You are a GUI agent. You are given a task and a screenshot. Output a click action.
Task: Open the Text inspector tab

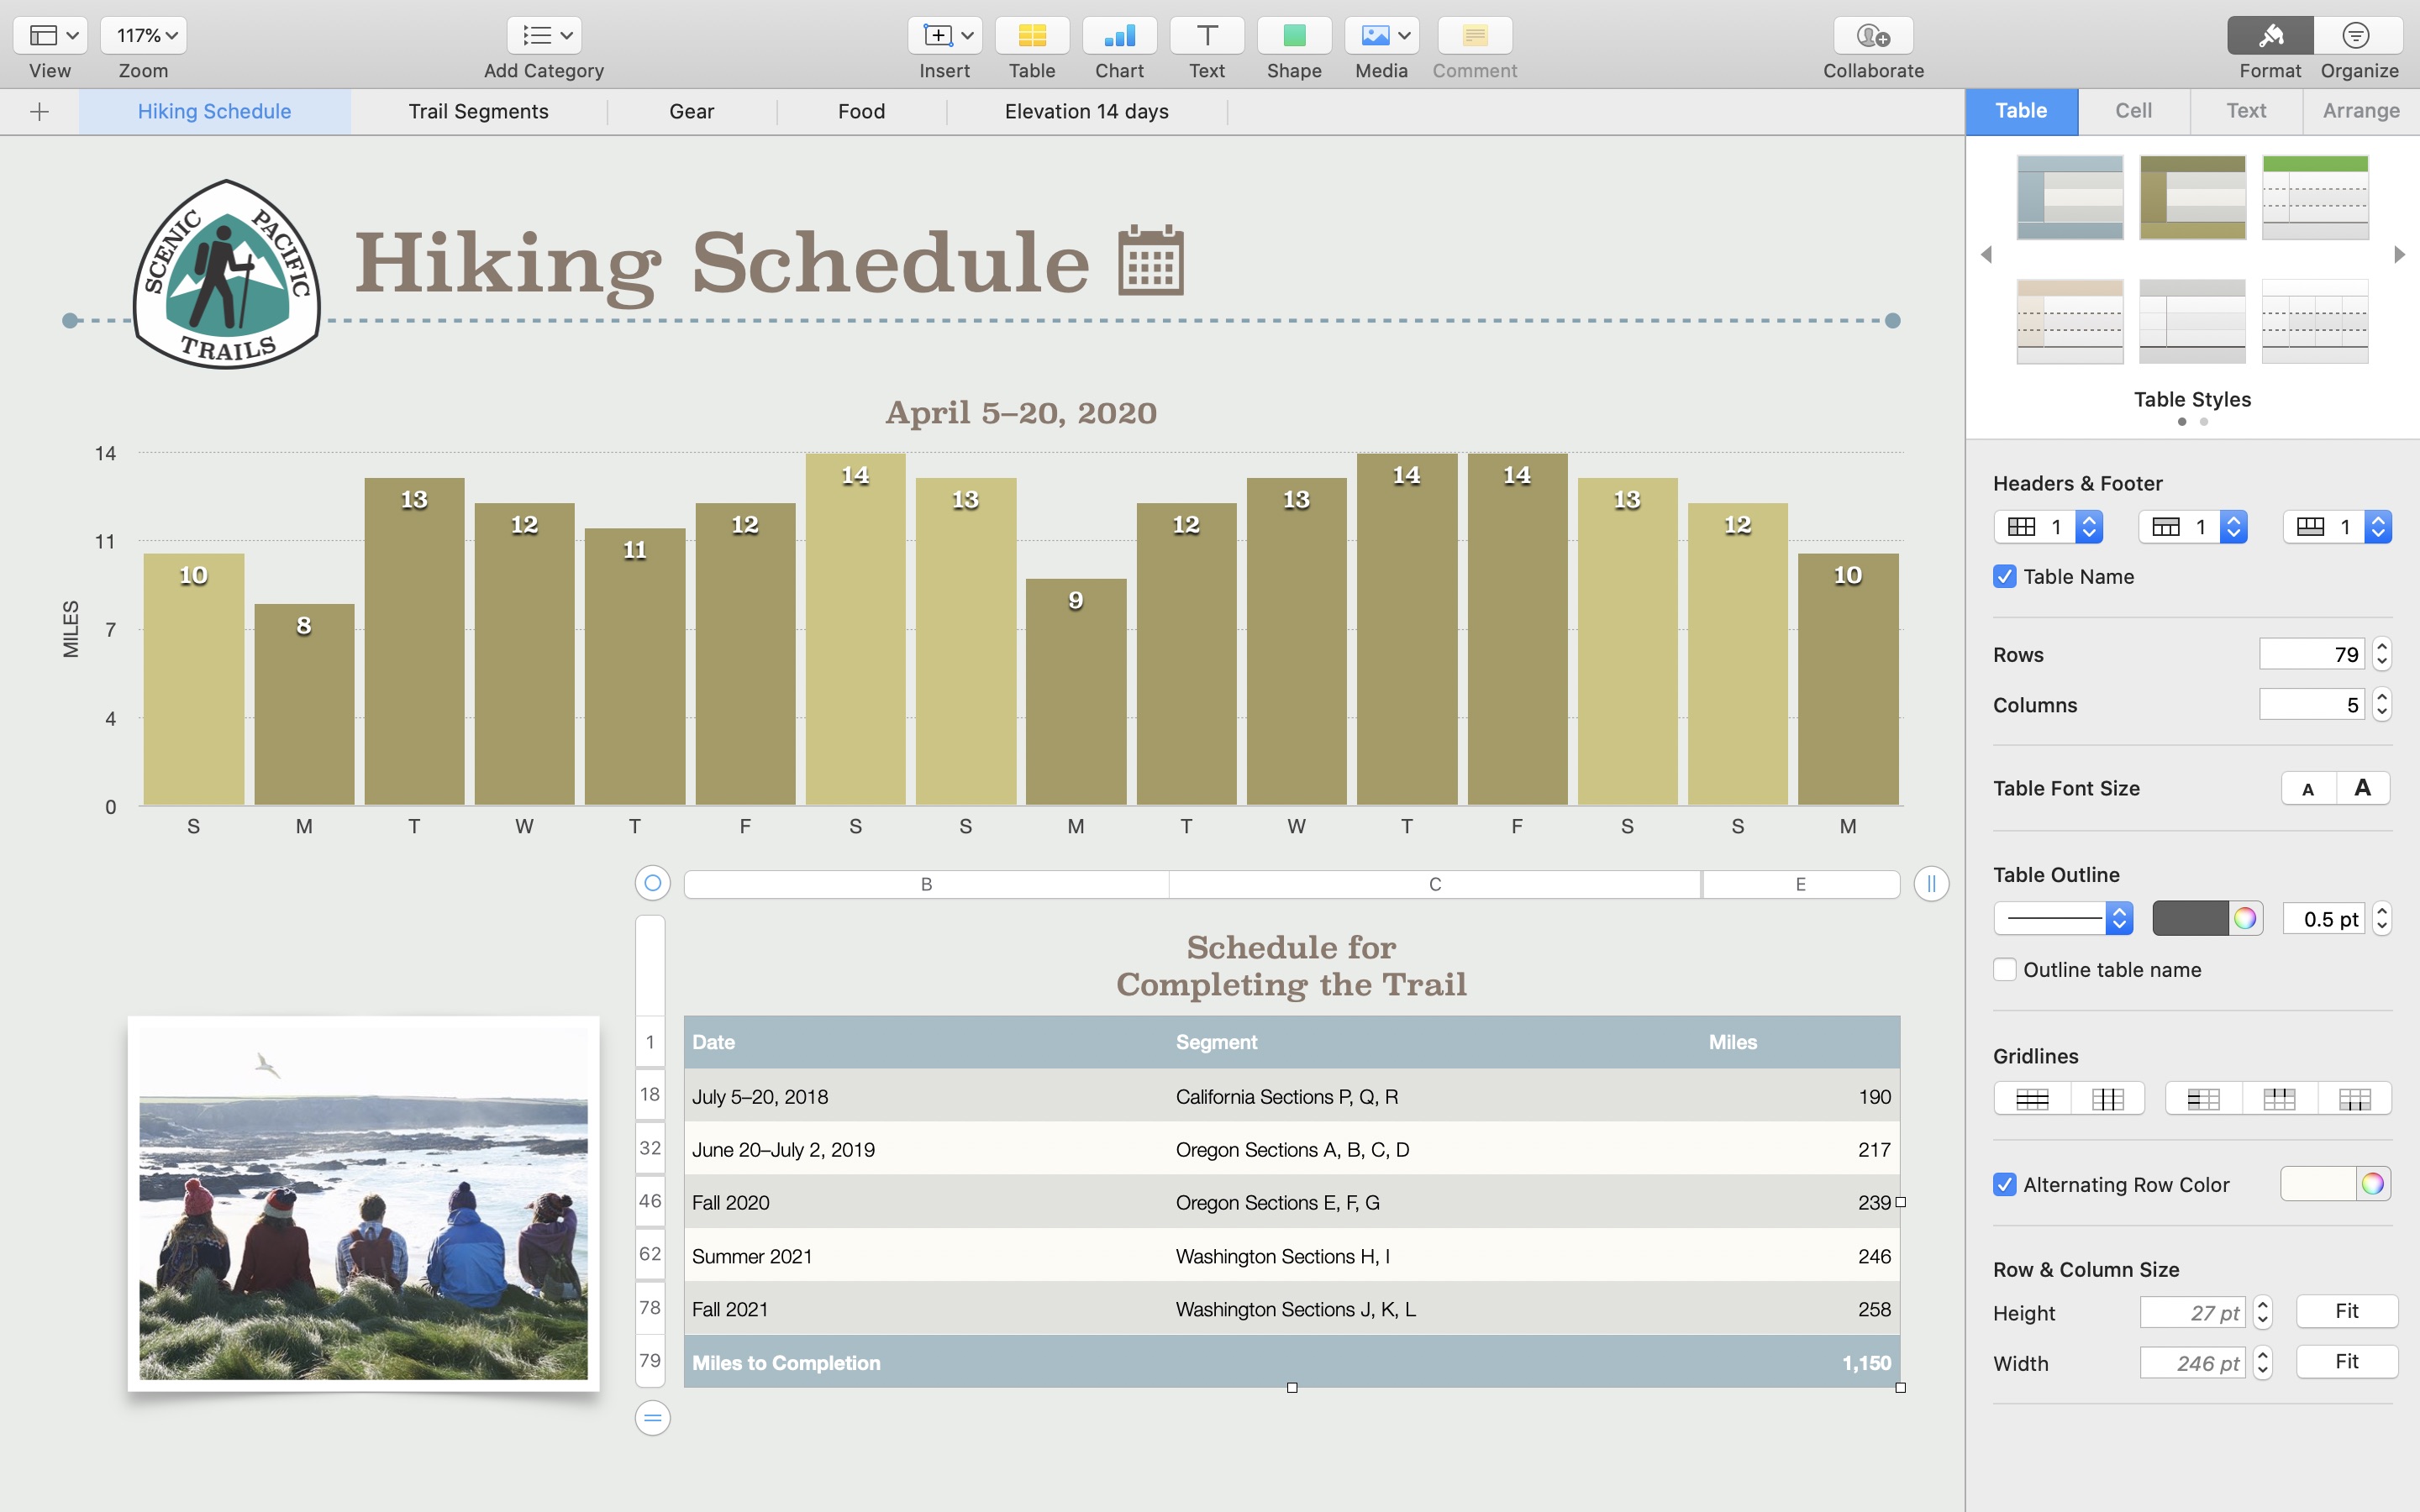[2246, 111]
